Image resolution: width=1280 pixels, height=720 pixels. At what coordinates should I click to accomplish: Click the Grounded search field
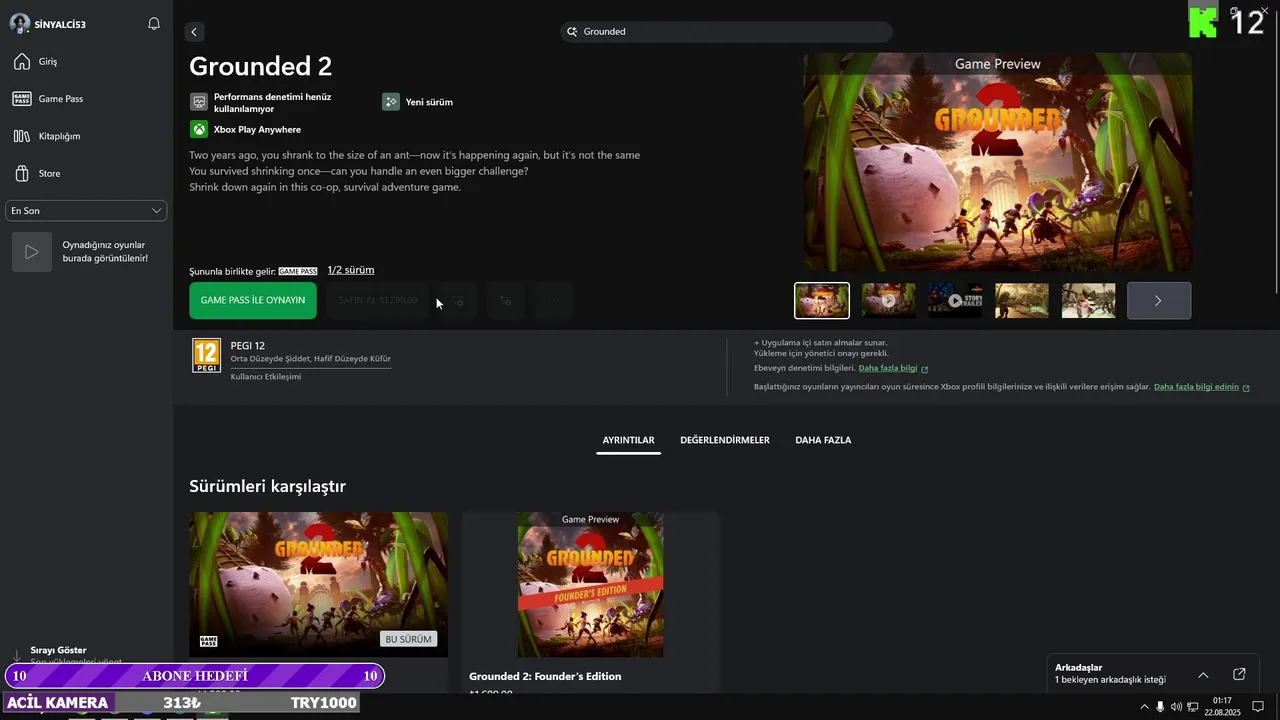[x=726, y=32]
